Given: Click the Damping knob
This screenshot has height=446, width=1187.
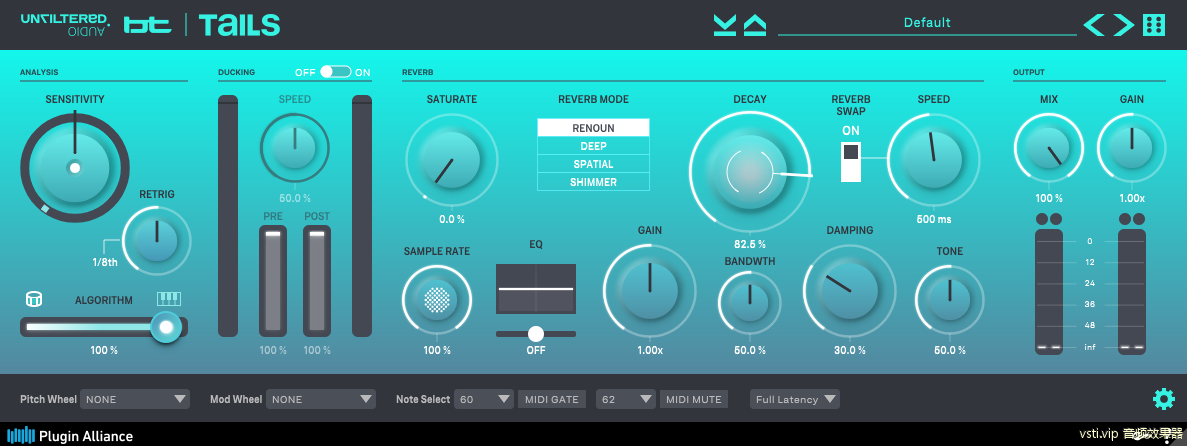Looking at the screenshot, I should click(849, 291).
